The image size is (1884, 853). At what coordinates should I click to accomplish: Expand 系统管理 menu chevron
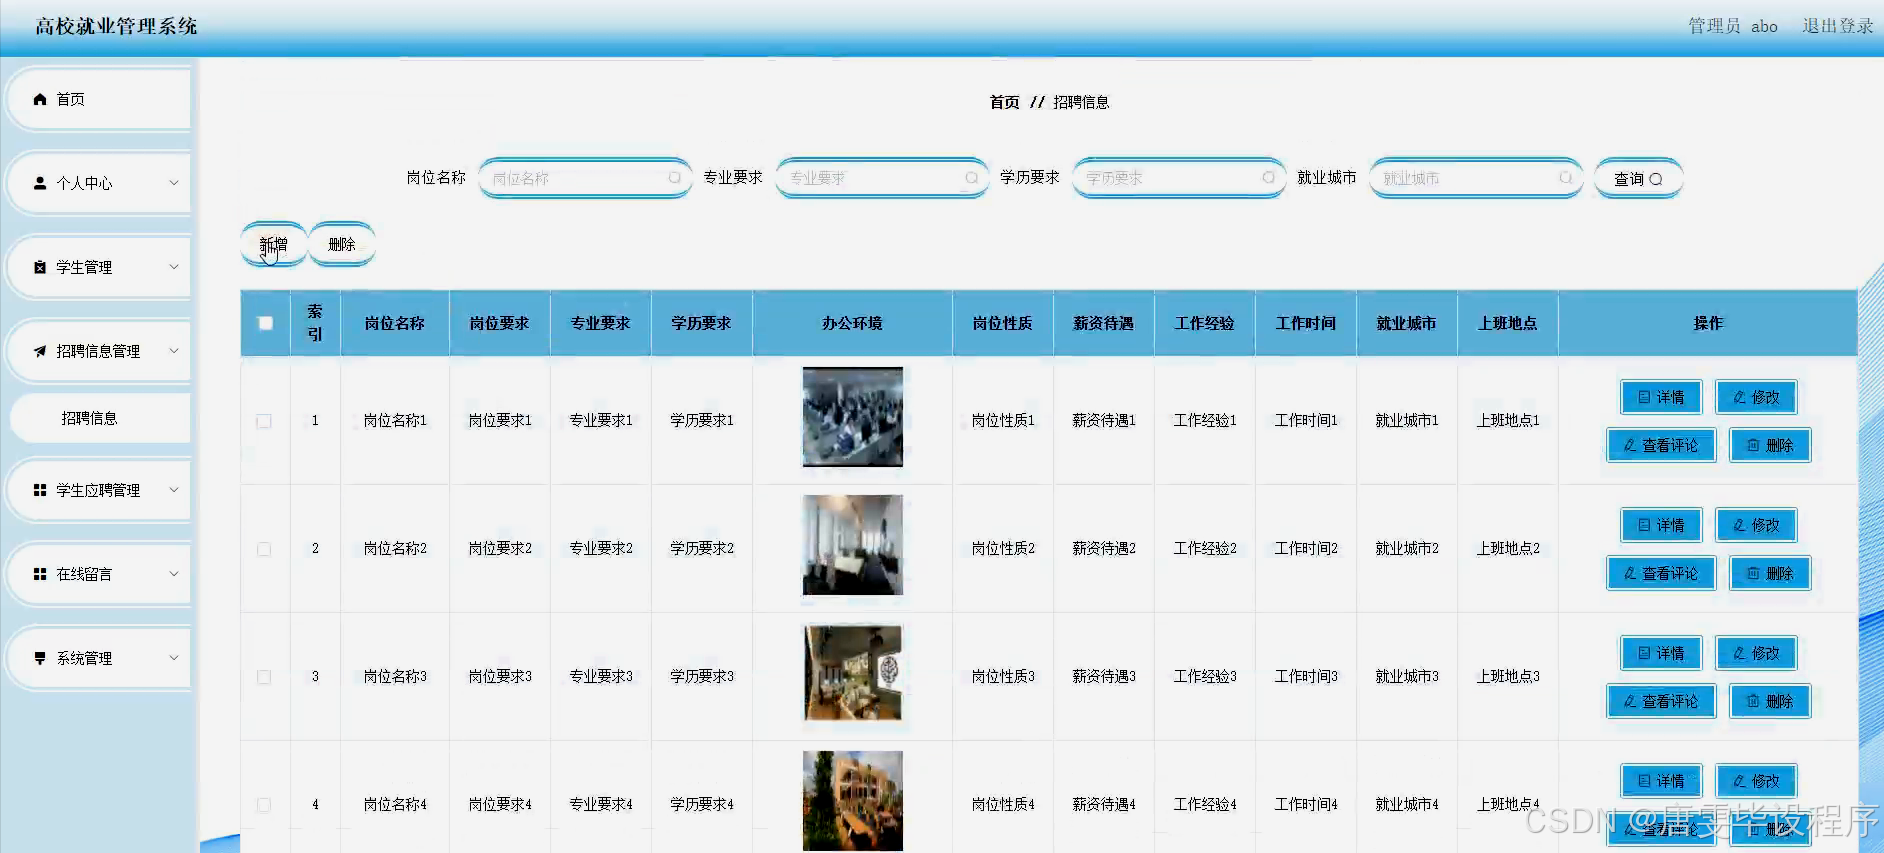(174, 658)
